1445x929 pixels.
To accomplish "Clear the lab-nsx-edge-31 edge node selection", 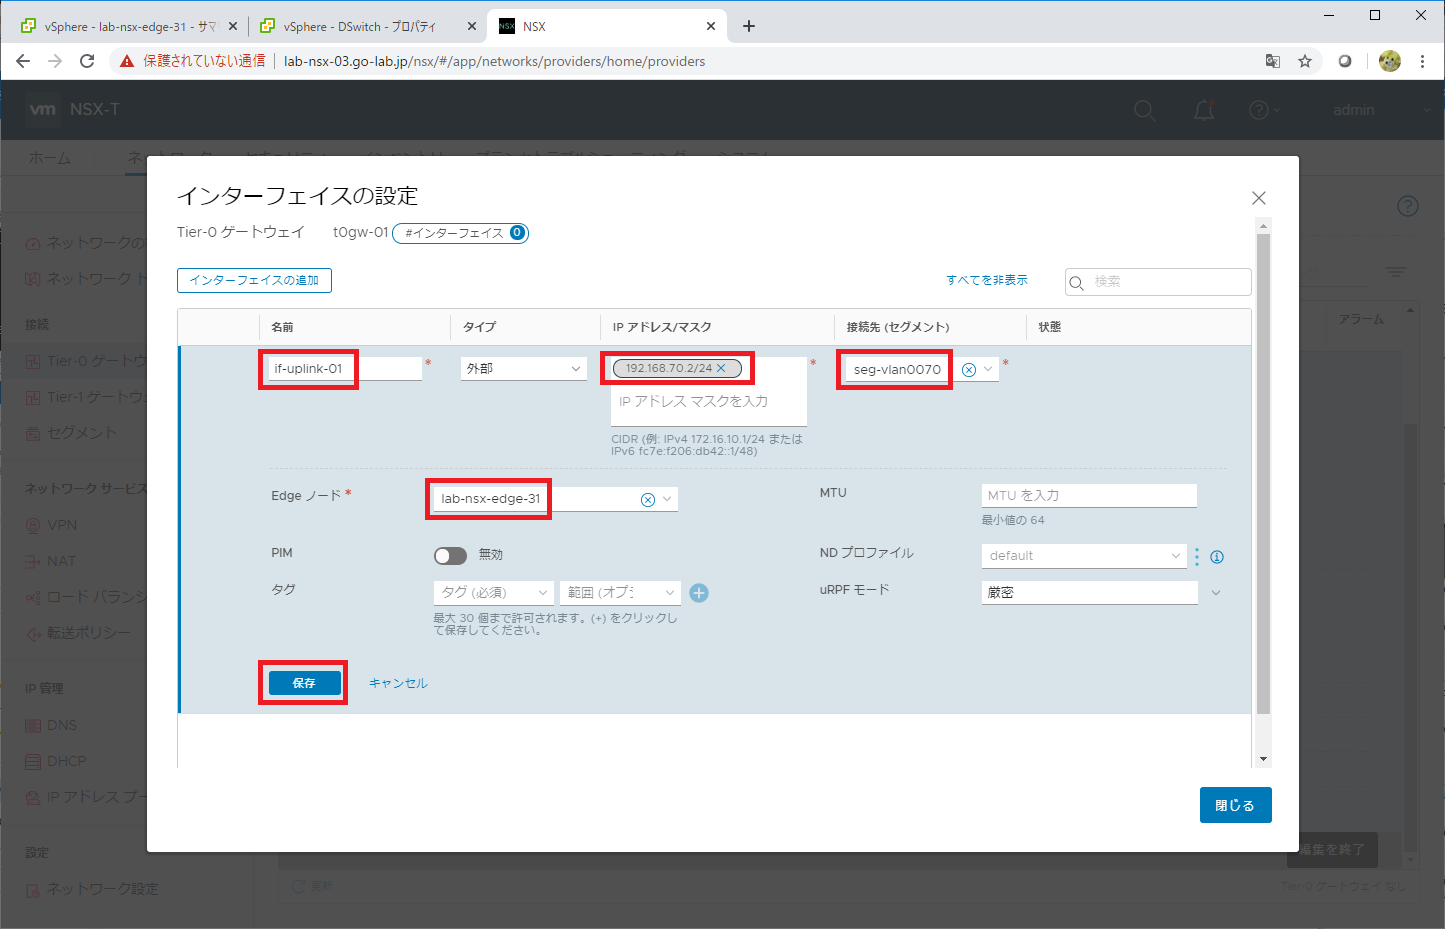I will click(648, 499).
